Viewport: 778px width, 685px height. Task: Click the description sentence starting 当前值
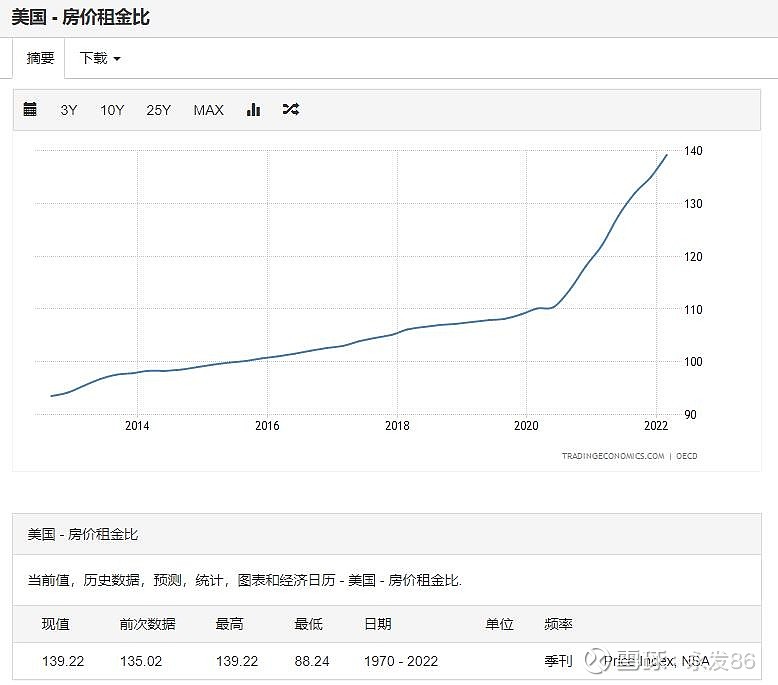[245, 580]
